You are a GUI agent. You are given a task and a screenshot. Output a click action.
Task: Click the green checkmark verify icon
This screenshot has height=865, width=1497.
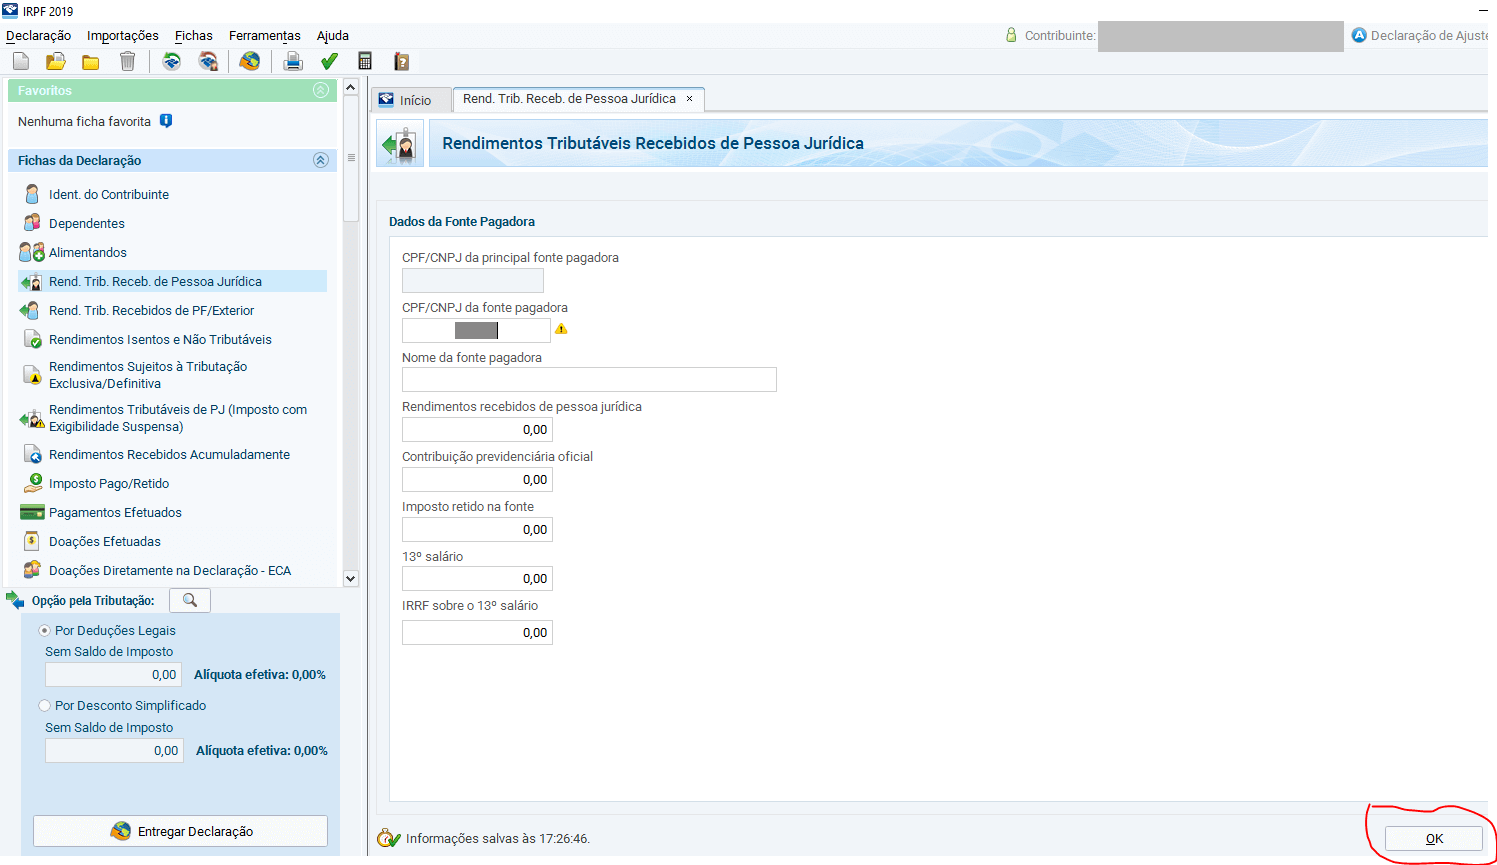(329, 62)
